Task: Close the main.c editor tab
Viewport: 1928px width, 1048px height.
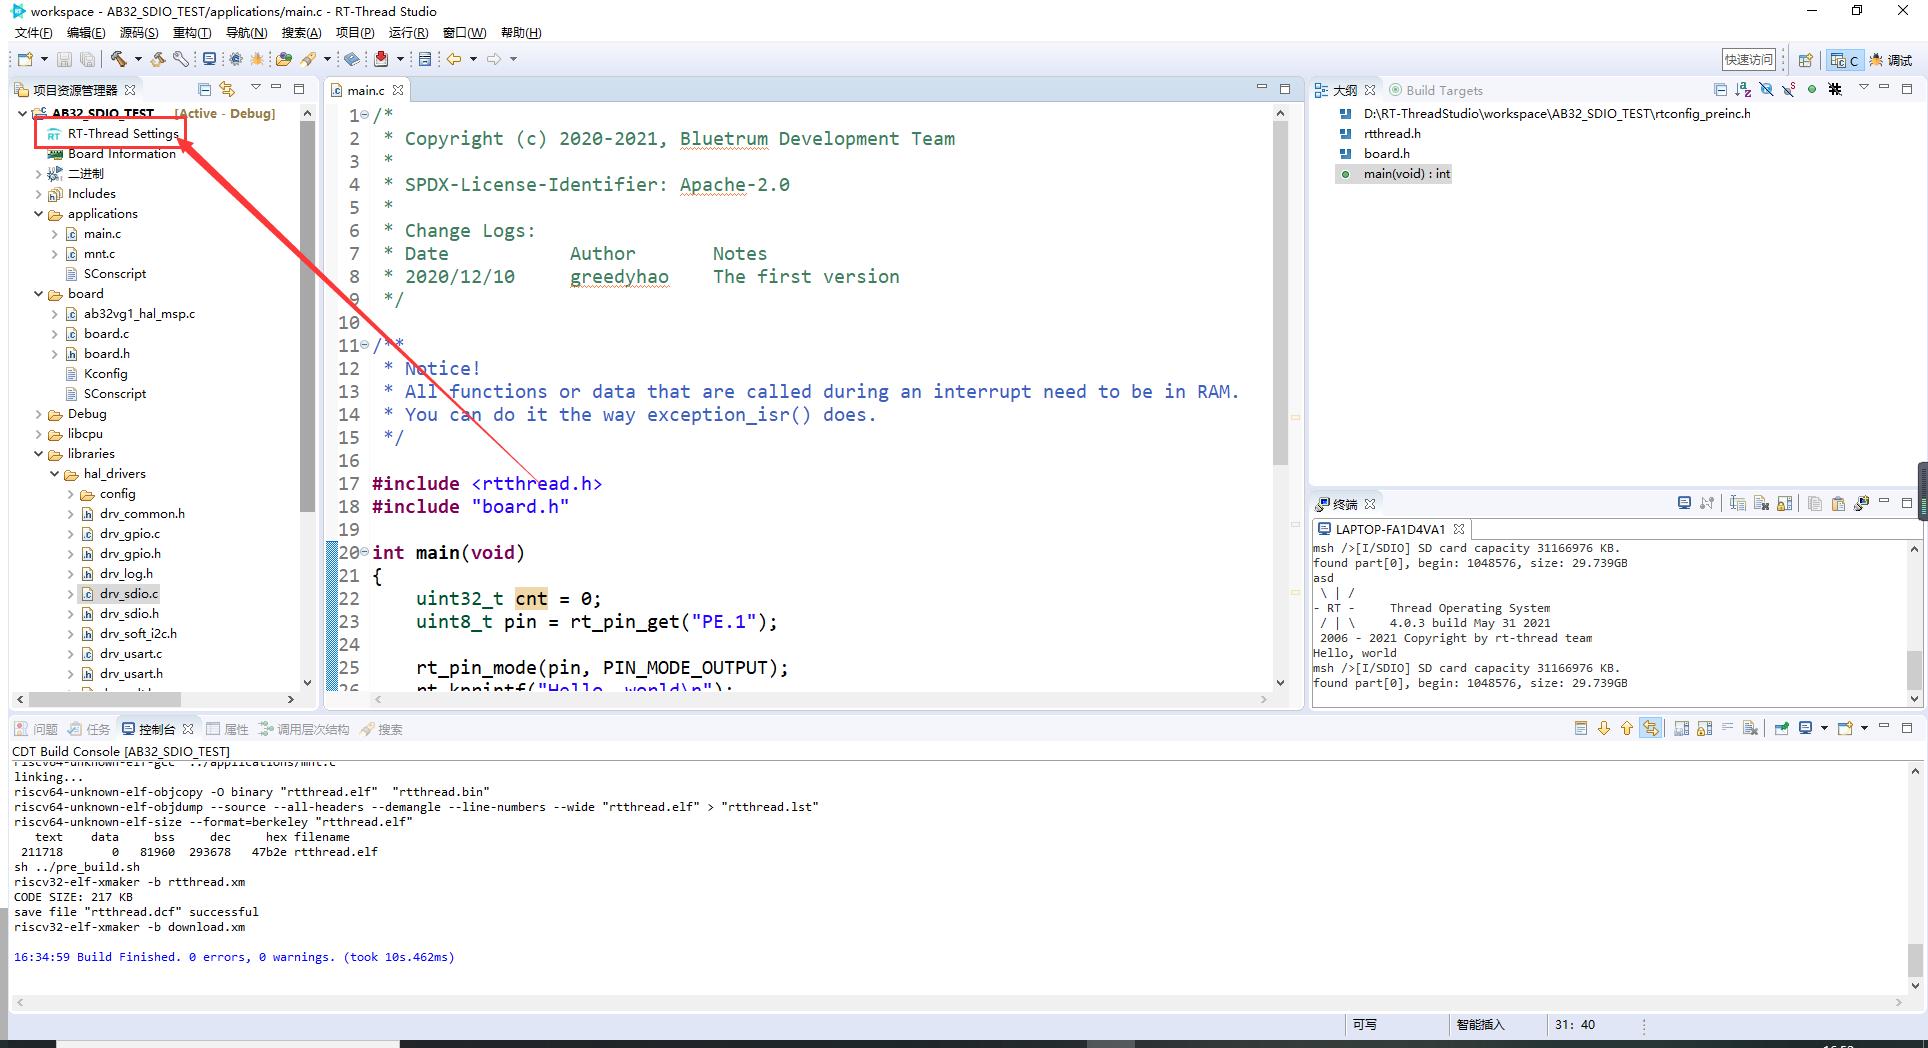Action: (x=398, y=90)
